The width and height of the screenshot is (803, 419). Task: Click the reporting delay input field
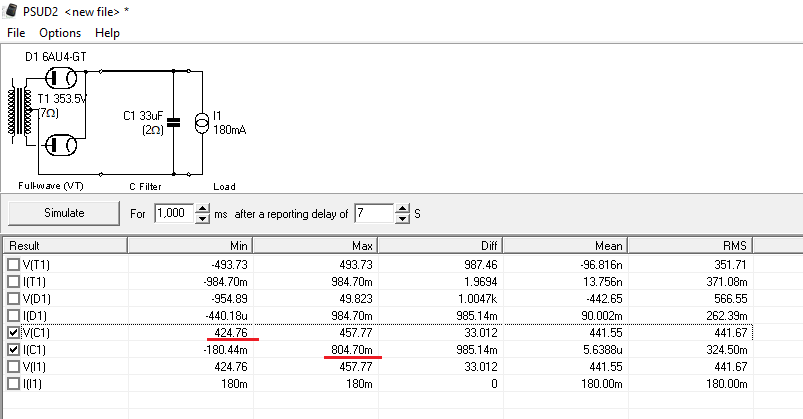click(x=375, y=213)
